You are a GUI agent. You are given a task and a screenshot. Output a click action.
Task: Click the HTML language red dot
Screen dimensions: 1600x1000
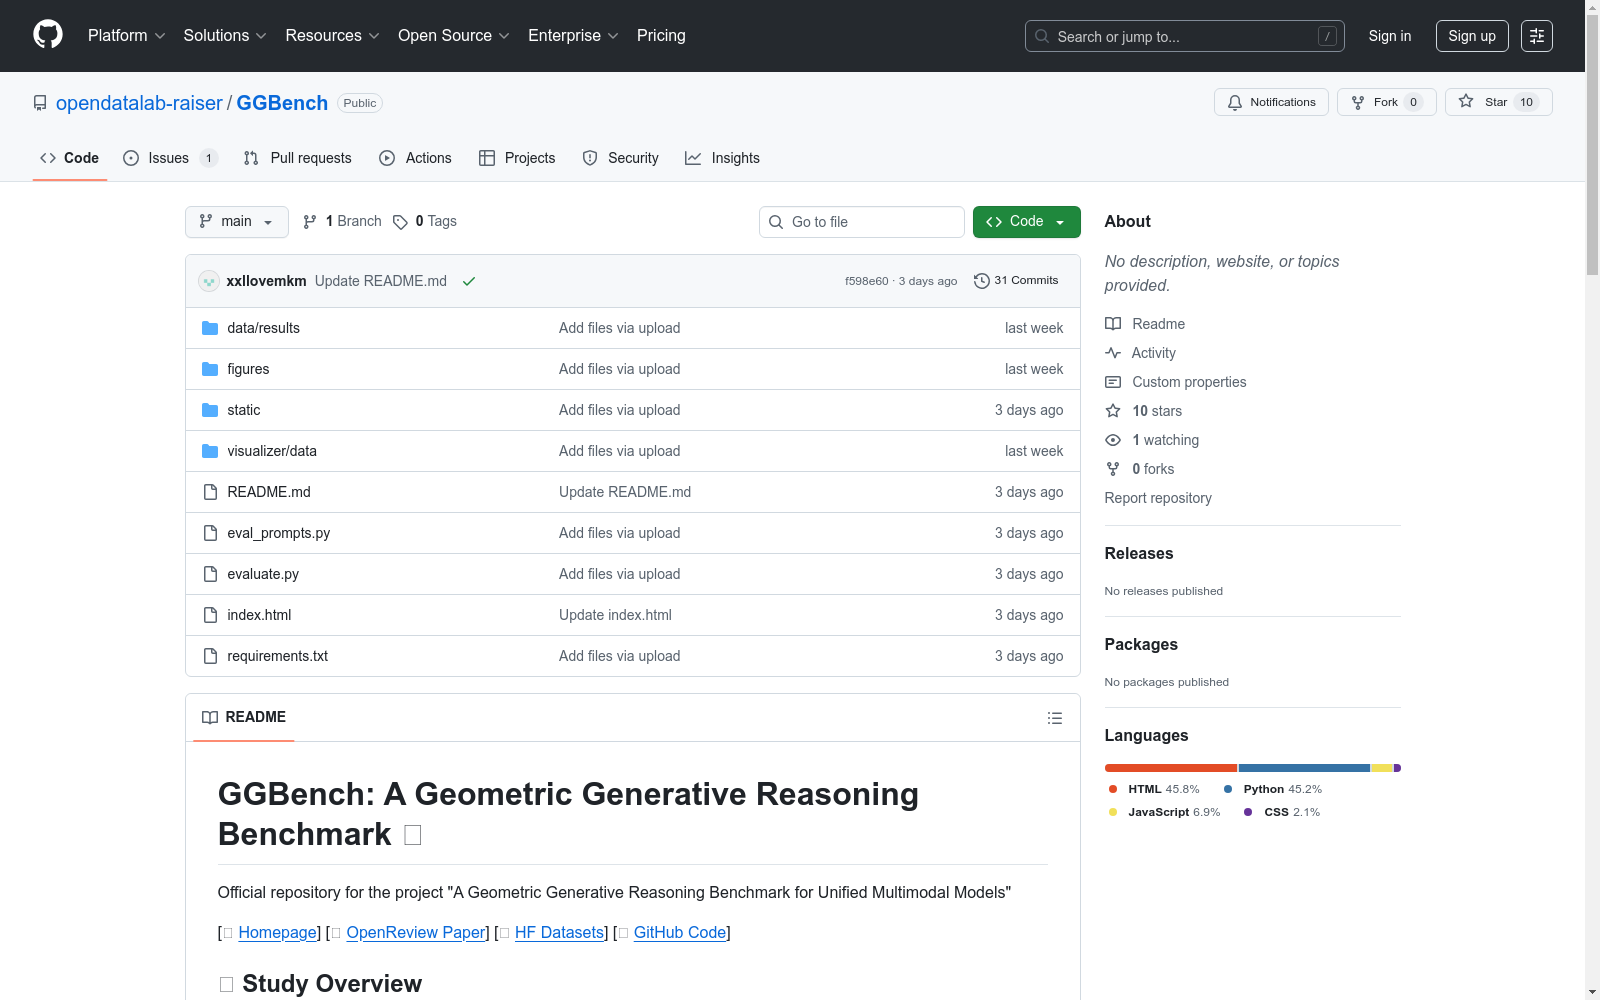pyautogui.click(x=1113, y=789)
